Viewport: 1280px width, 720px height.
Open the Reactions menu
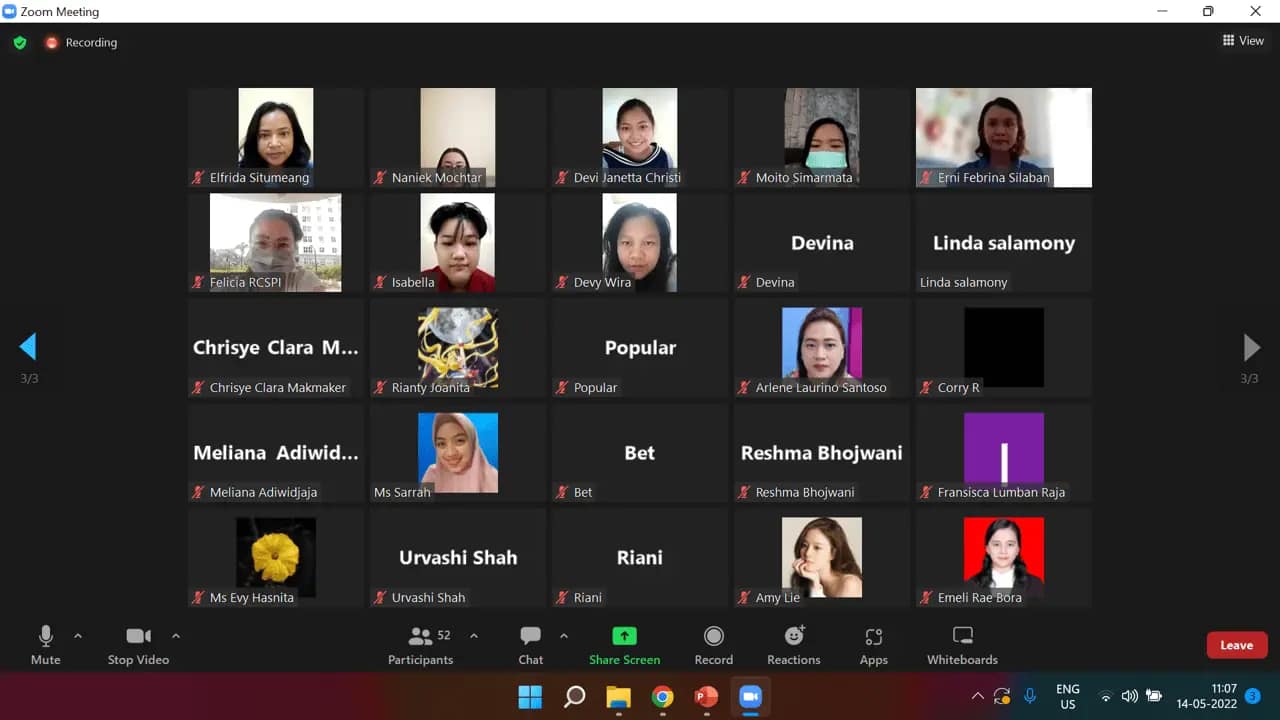point(794,645)
